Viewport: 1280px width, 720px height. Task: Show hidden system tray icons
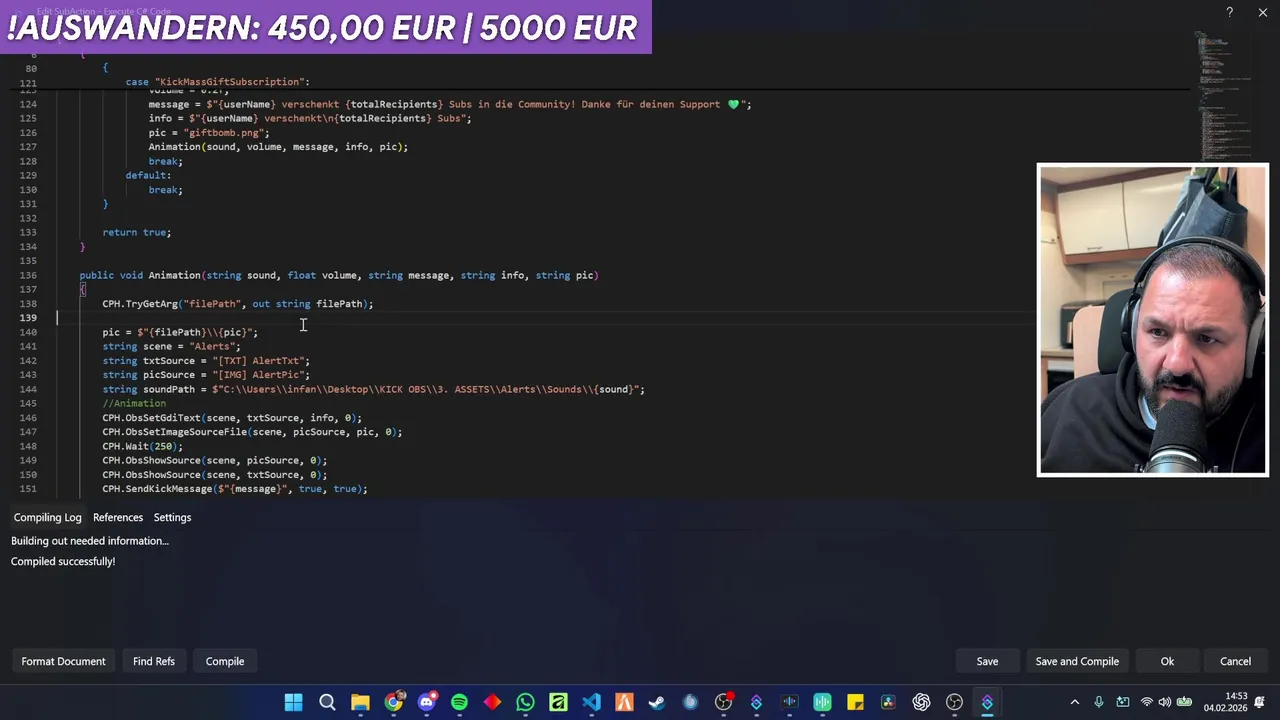pyautogui.click(x=1075, y=702)
